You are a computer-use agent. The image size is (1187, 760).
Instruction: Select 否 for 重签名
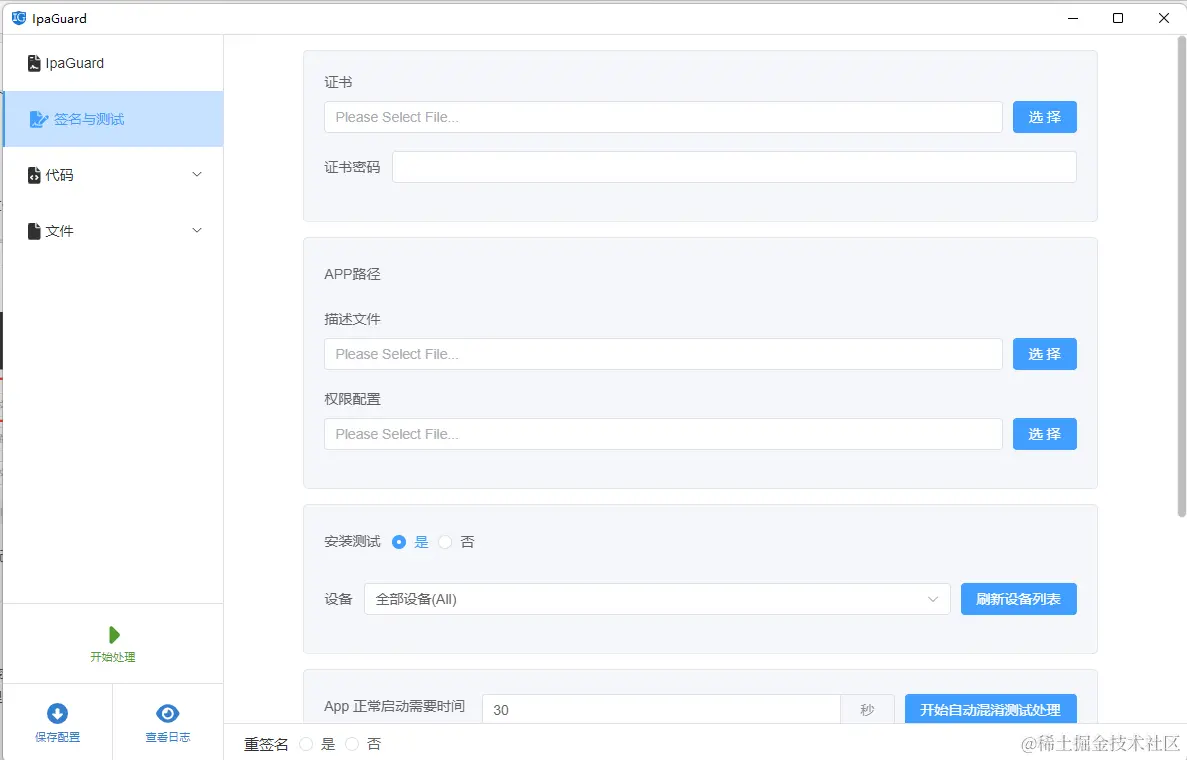352,743
